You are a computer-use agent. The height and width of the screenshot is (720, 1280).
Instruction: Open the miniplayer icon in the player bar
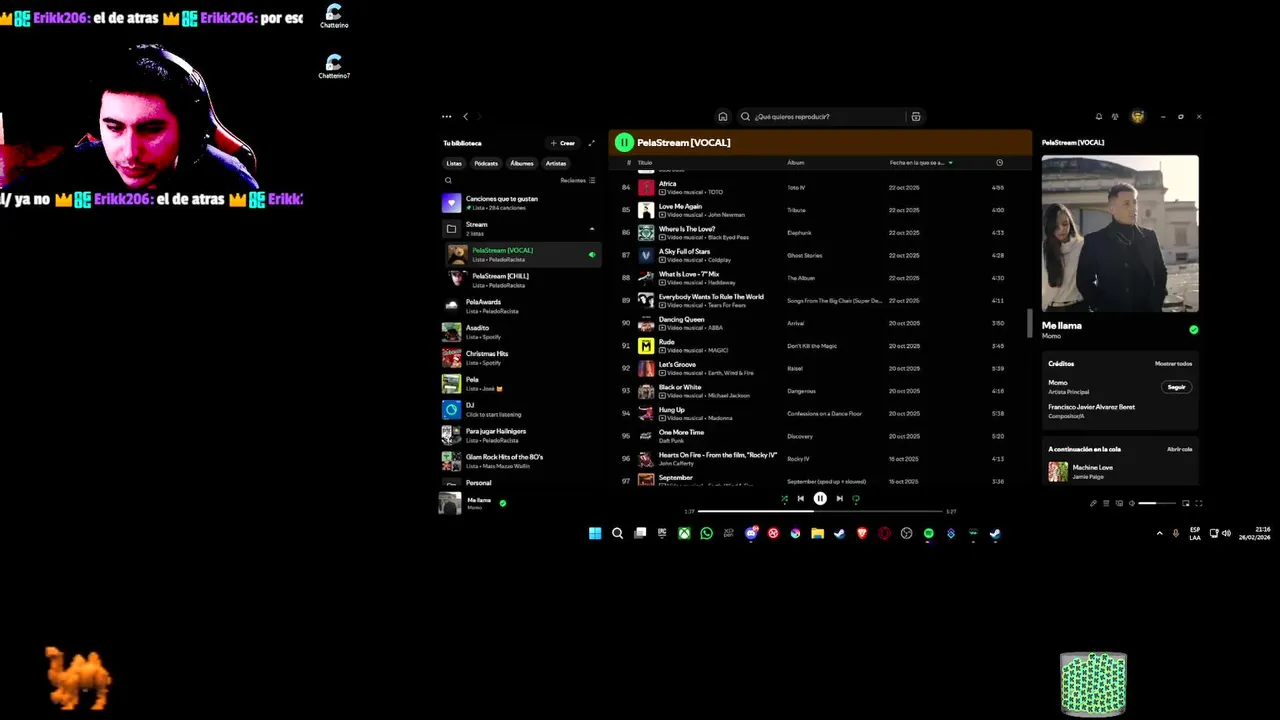point(1186,503)
